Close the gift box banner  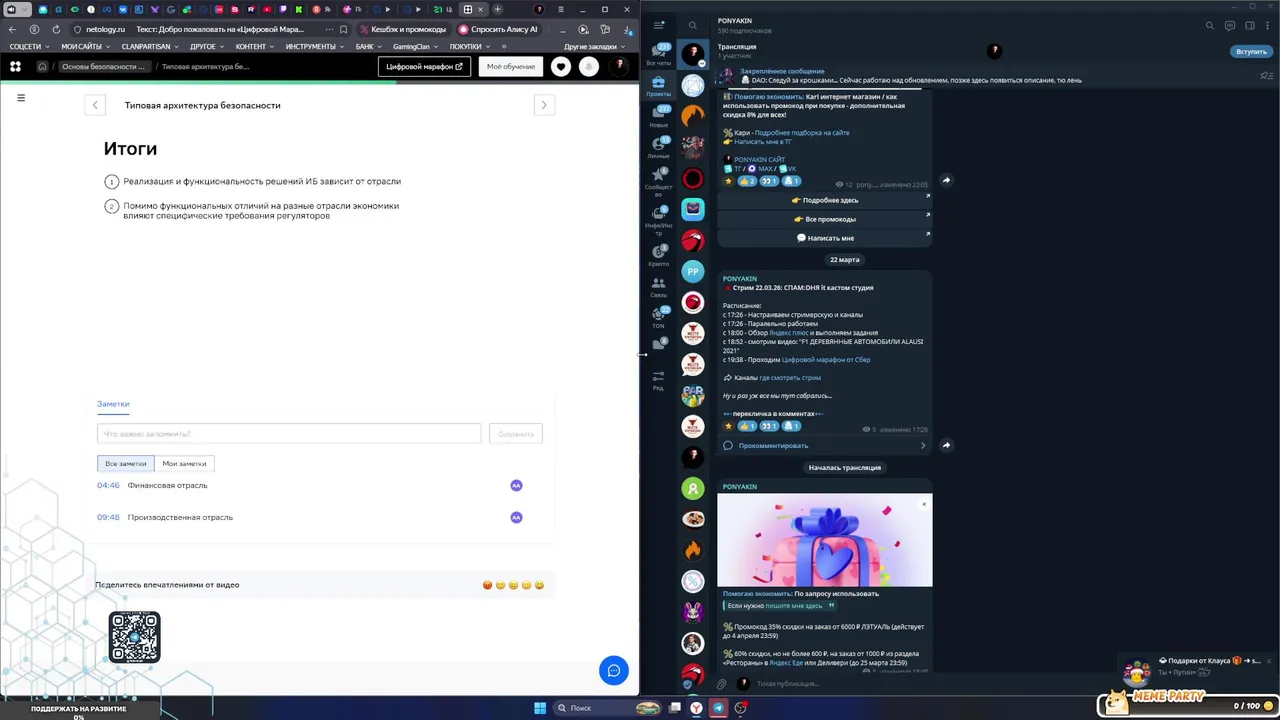924,503
